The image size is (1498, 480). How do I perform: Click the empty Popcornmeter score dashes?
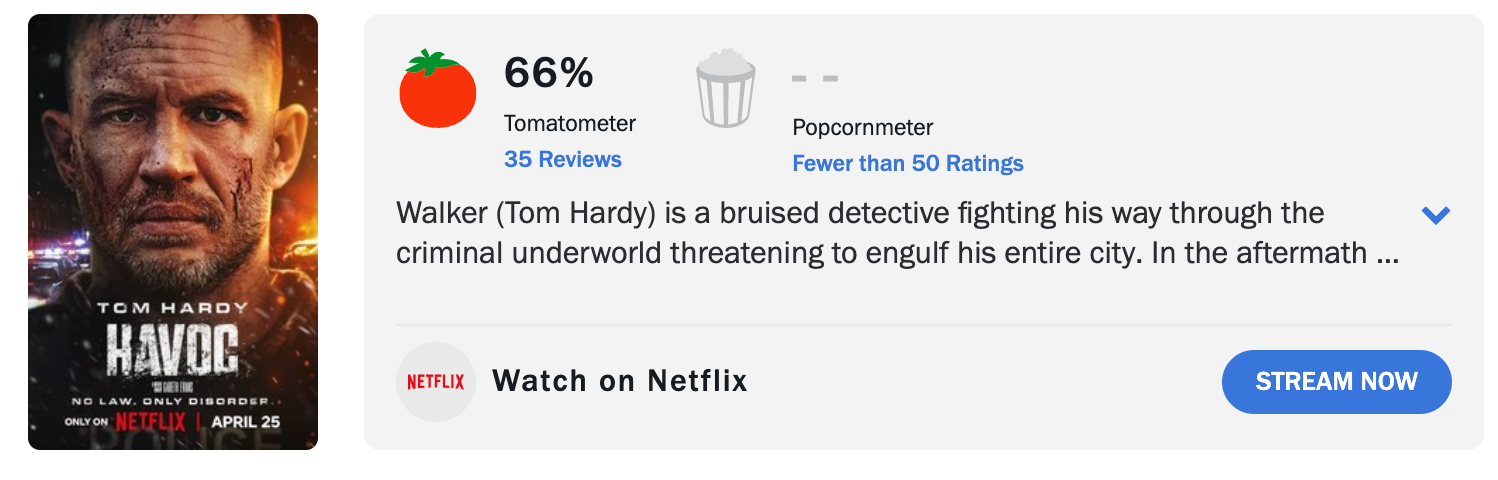pyautogui.click(x=815, y=77)
